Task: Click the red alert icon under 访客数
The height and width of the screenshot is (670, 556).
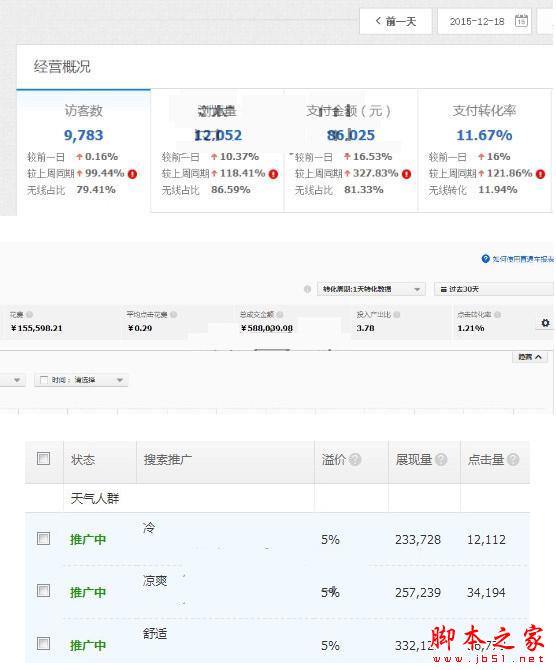Action: [x=132, y=174]
